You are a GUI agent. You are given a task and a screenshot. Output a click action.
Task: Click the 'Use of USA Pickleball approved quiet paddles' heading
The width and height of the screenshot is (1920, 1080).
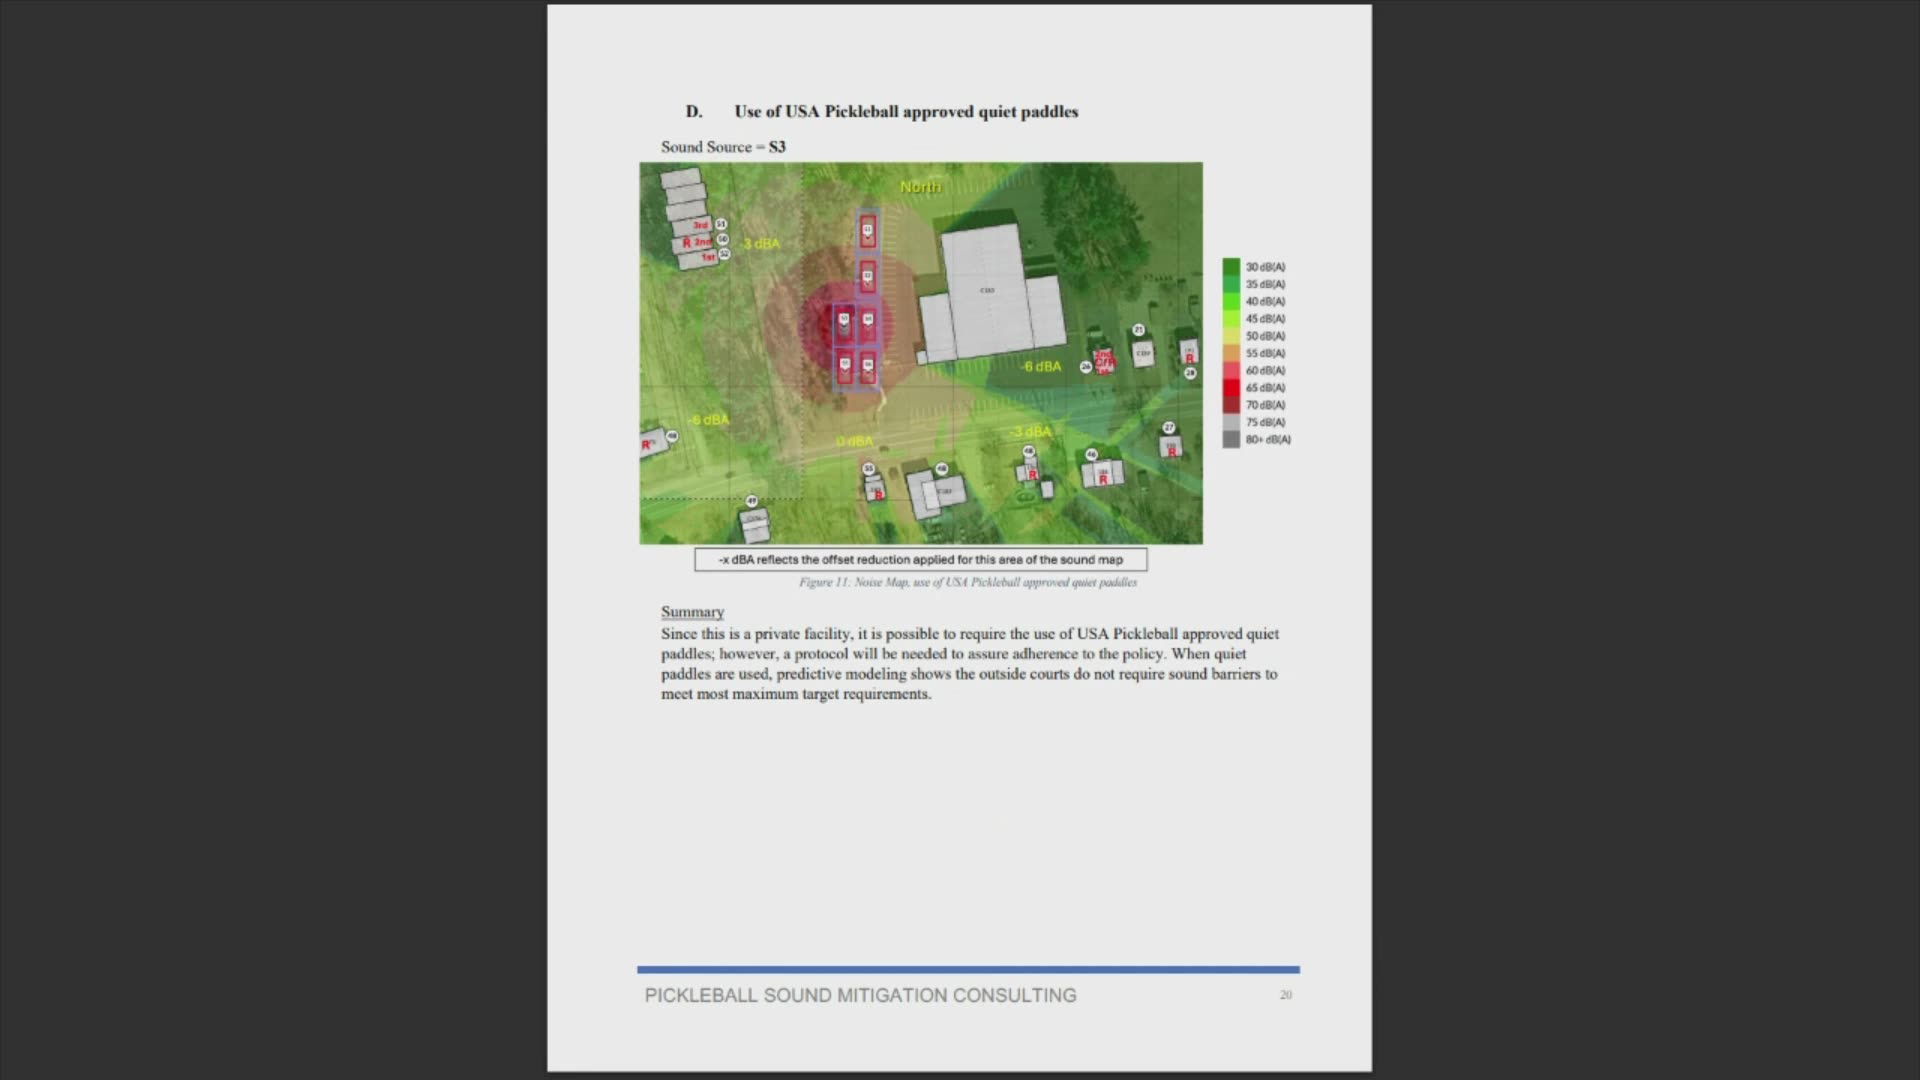coord(906,112)
